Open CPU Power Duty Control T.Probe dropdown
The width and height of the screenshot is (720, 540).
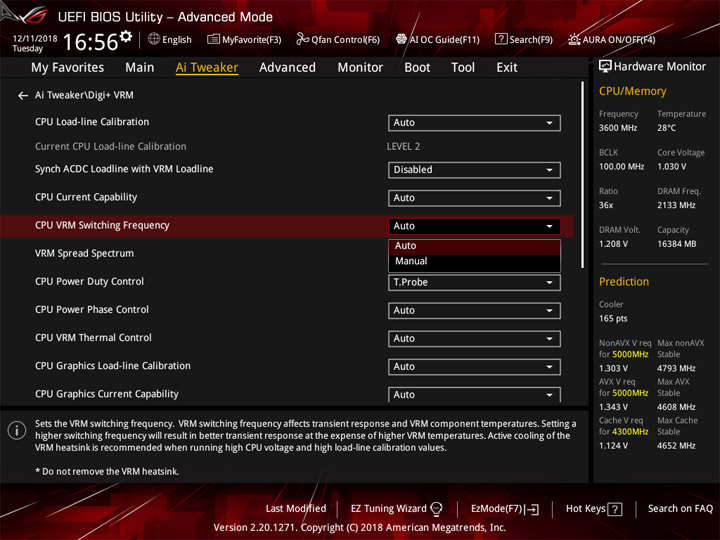(x=474, y=282)
